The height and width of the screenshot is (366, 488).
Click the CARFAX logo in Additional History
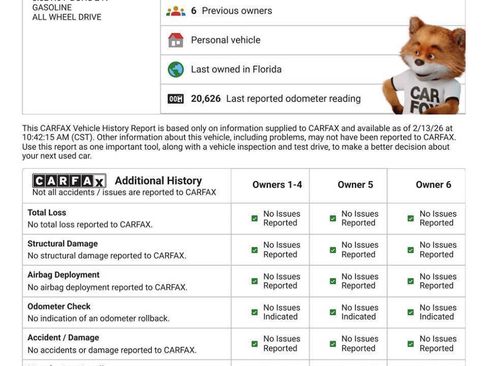69,181
